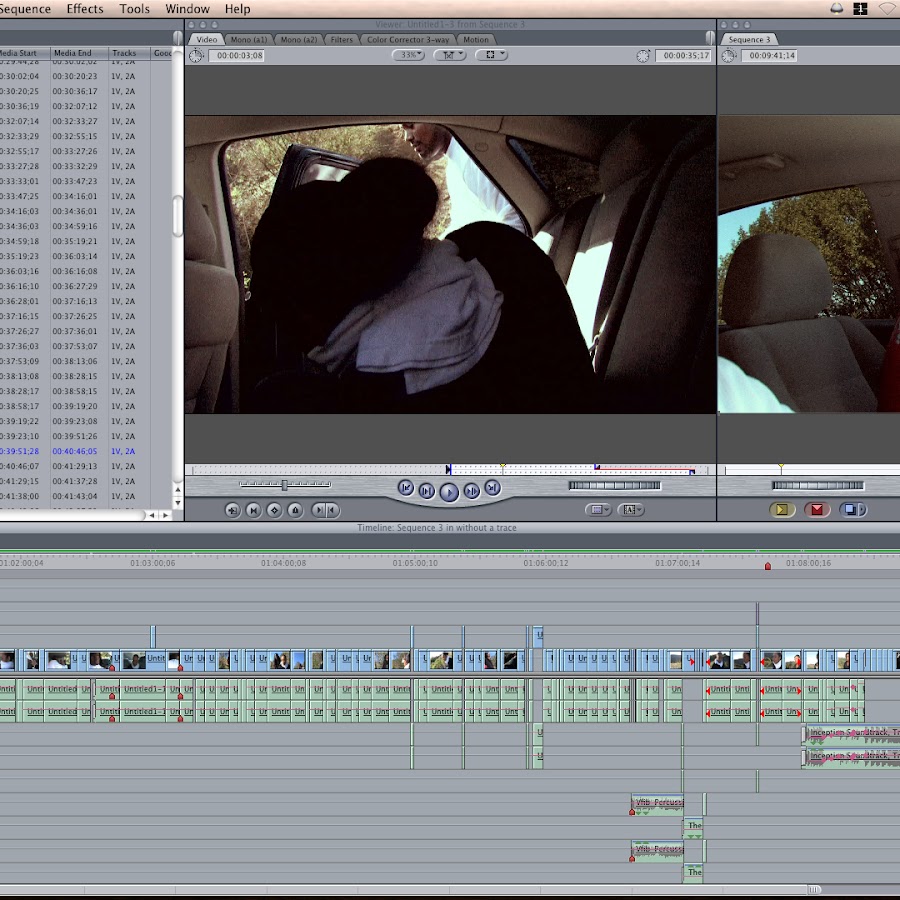Click the Canvas jog wheel control
The image size is (900, 900).
click(x=817, y=486)
